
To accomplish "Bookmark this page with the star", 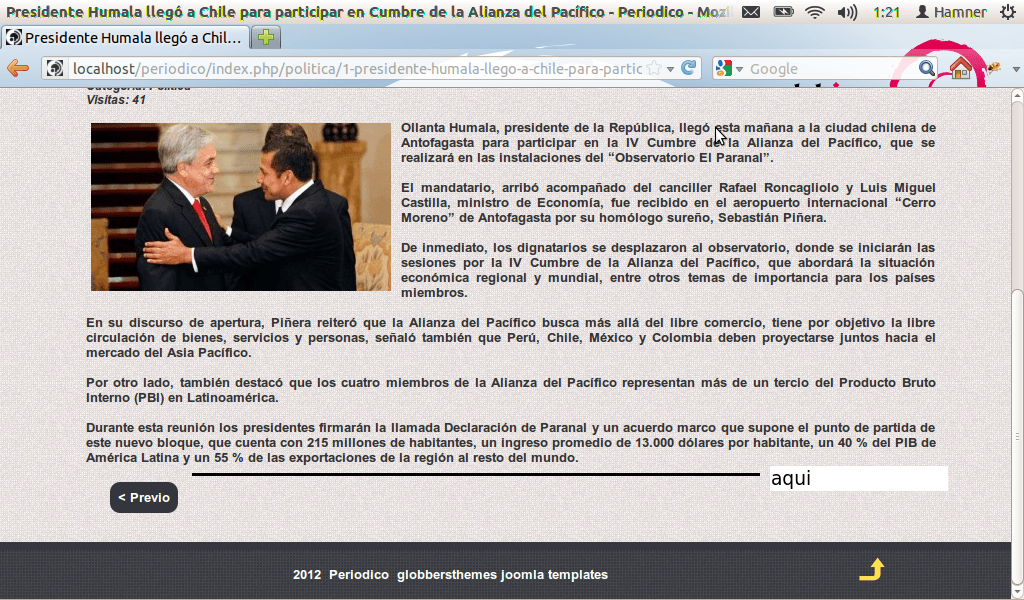I will coord(654,68).
